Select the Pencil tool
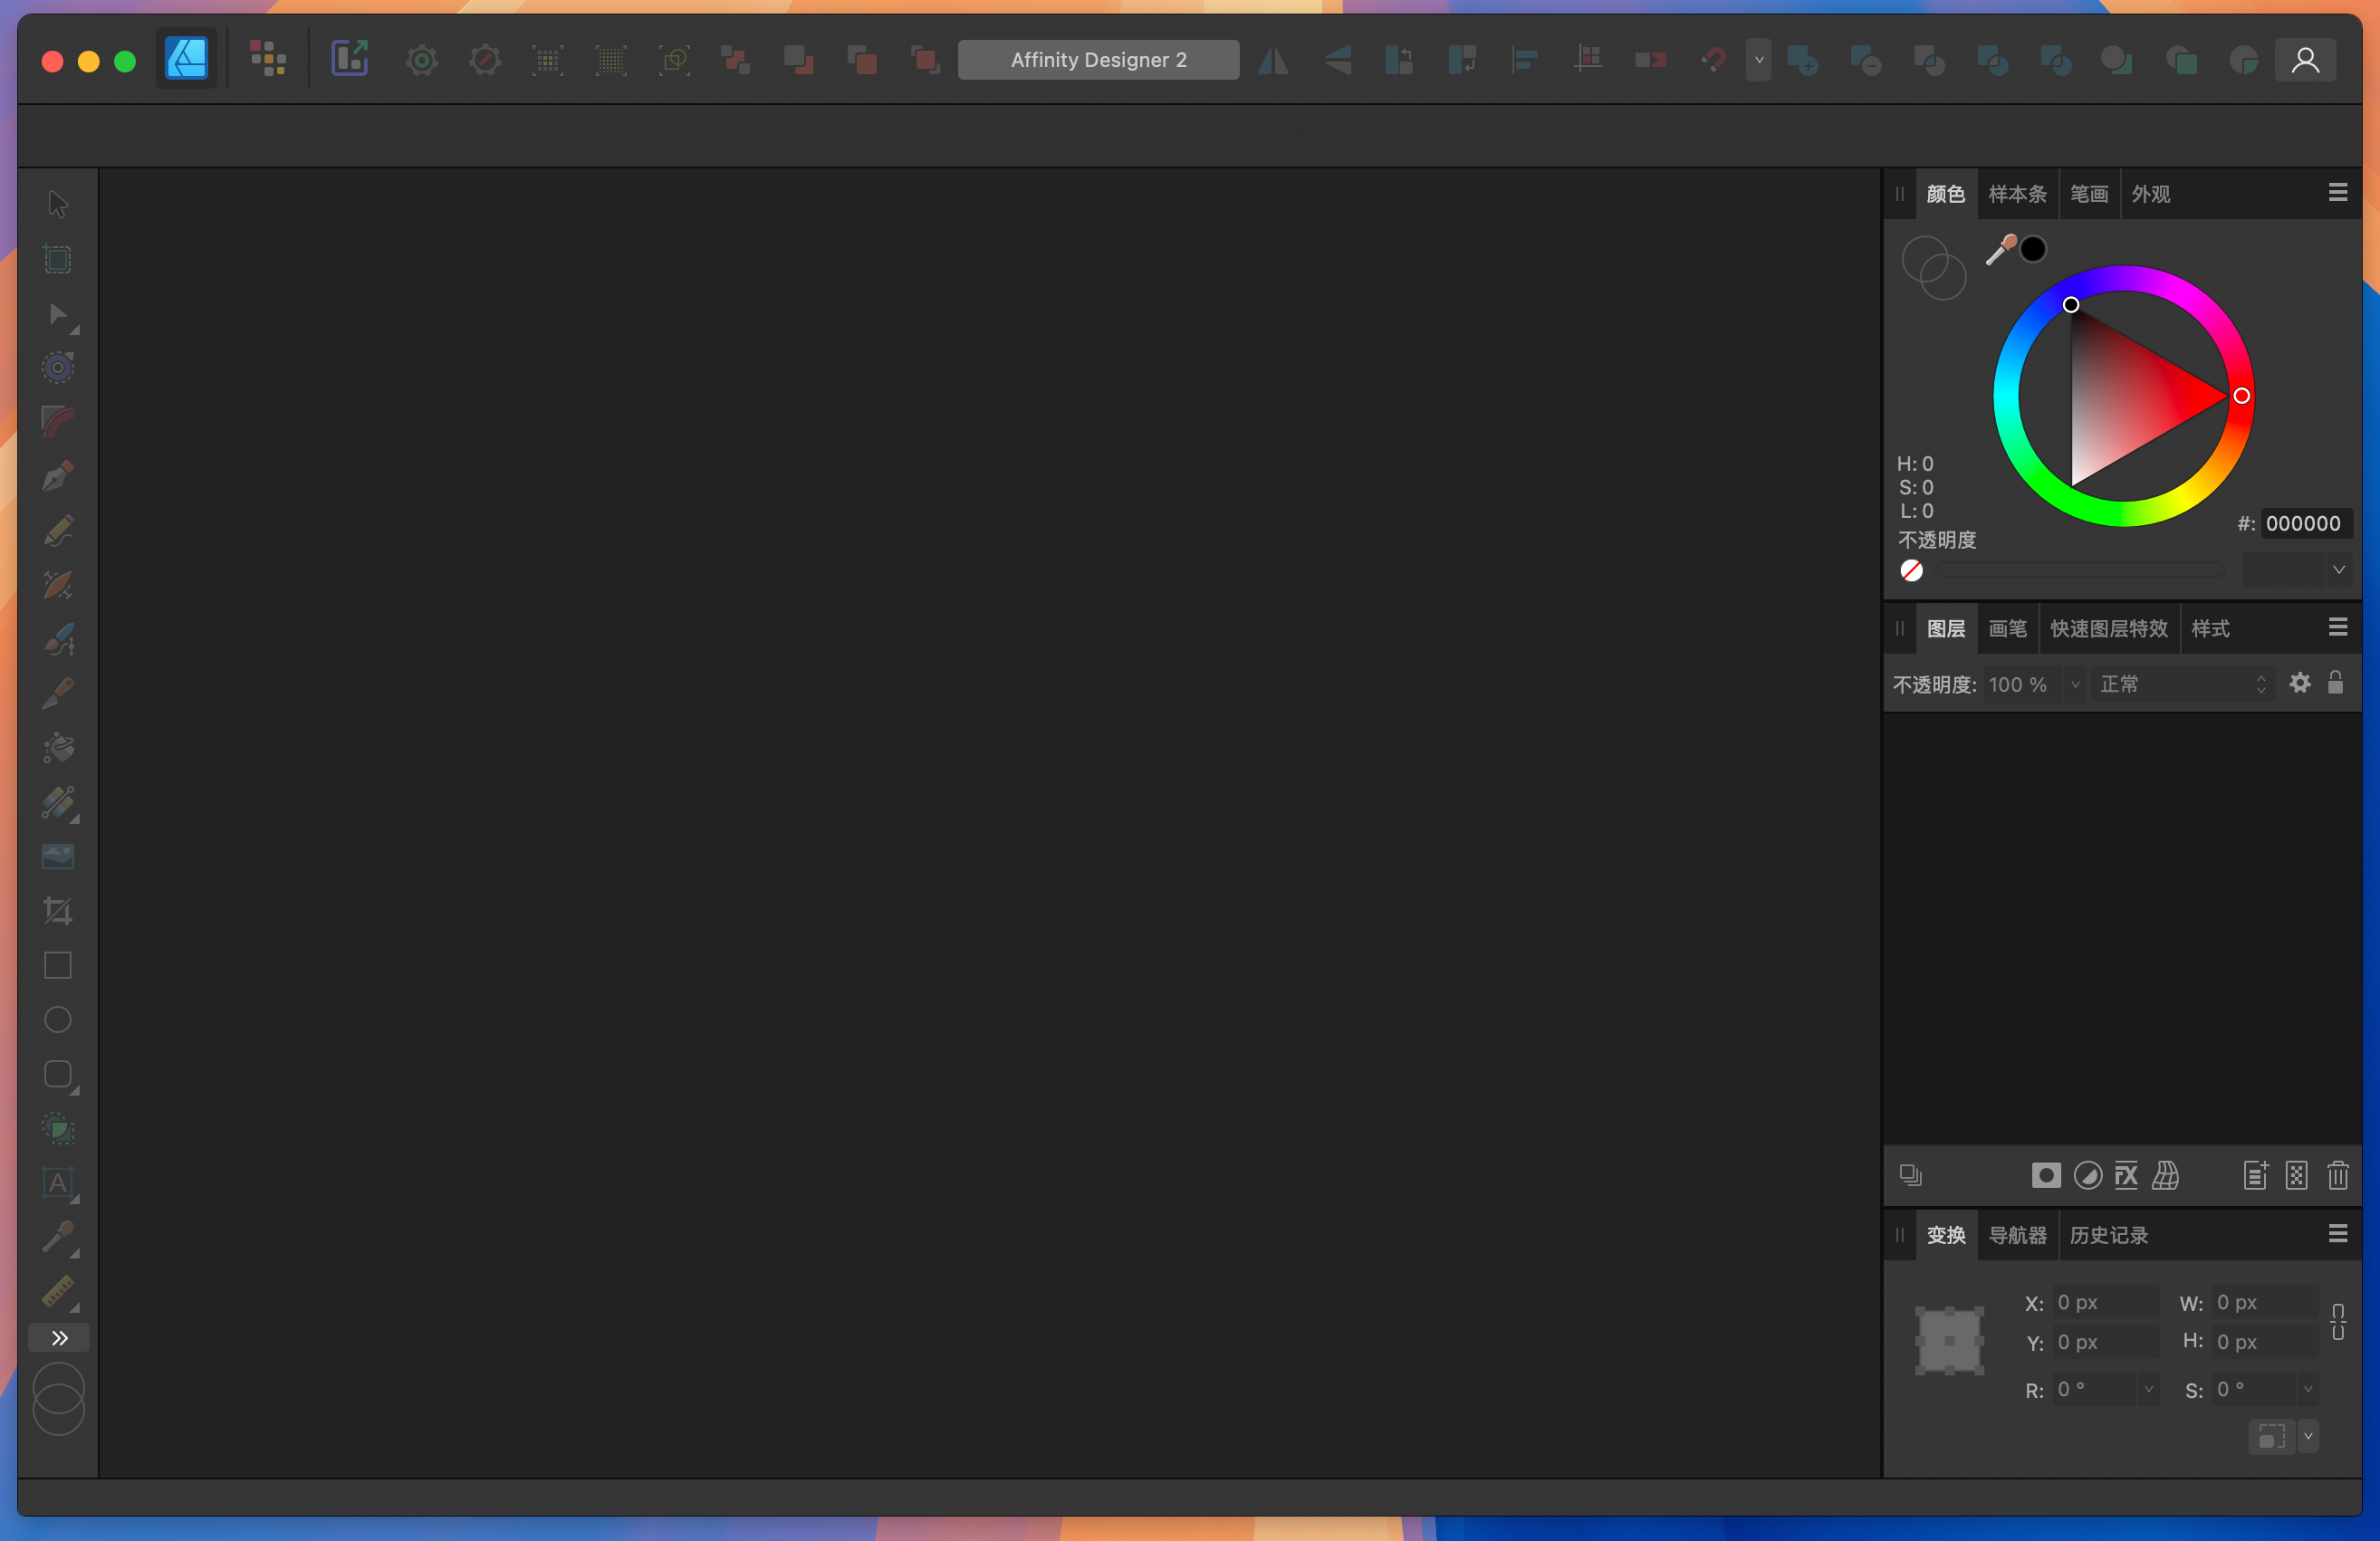The width and height of the screenshot is (2380, 1541). click(56, 530)
